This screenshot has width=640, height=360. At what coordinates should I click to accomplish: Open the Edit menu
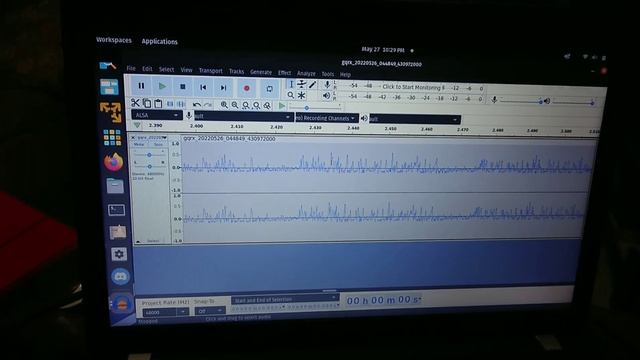pos(147,69)
